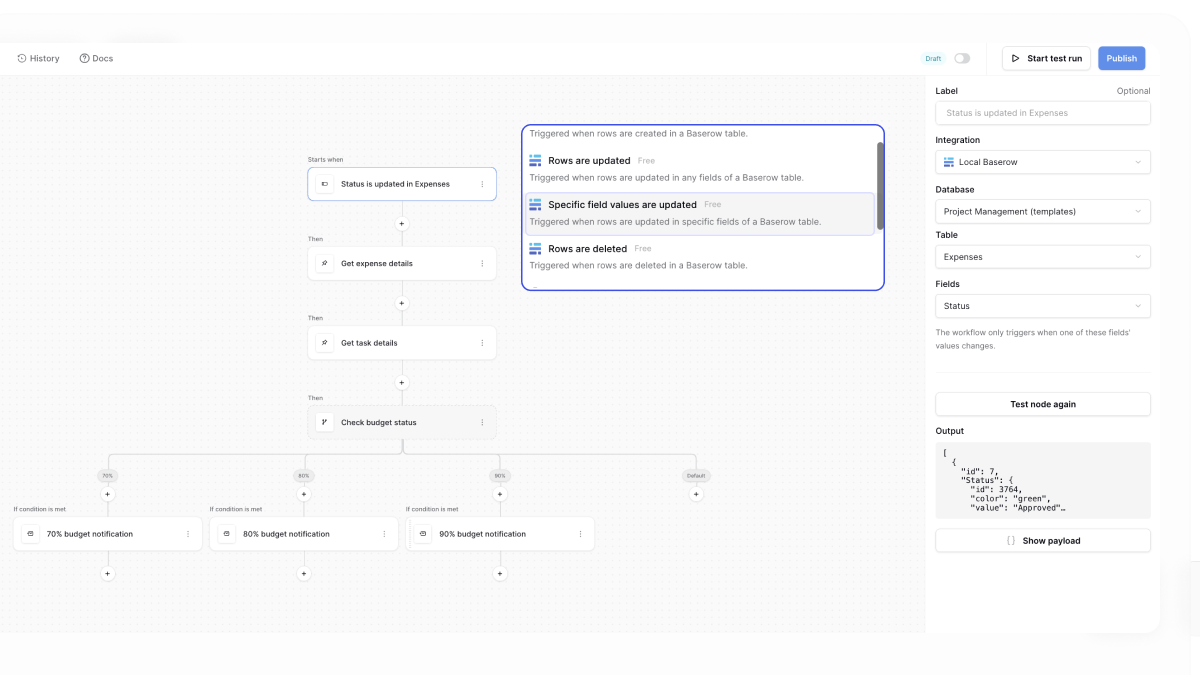The image size is (1200, 675).
Task: Open the Docs link
Action: [x=96, y=58]
